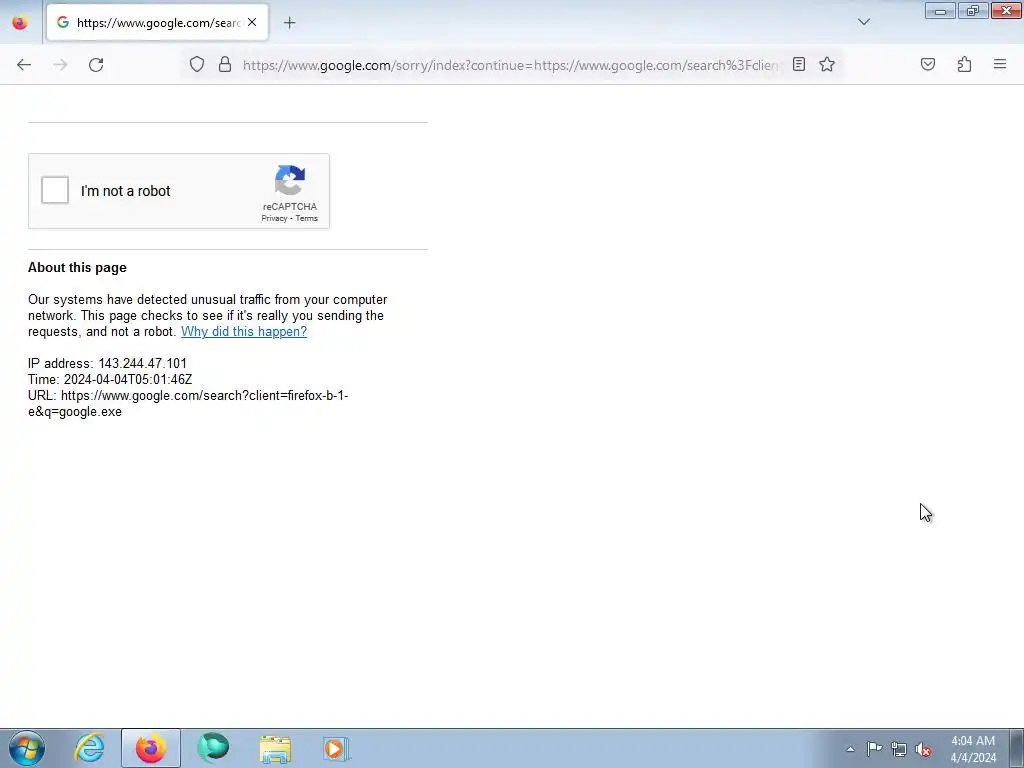Show hidden system tray icons
The image size is (1024, 768).
(850, 749)
